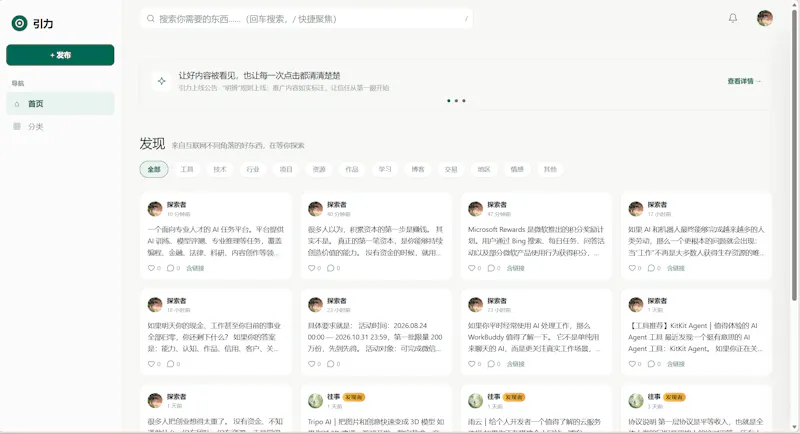The height and width of the screenshot is (434, 800).
Task: Select the 情感 filter tab
Action: click(x=517, y=169)
